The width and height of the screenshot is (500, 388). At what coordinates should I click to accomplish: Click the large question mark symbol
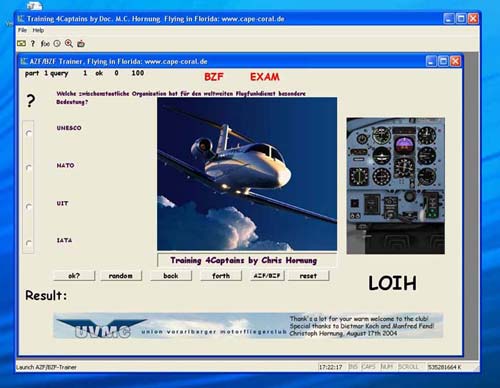[30, 101]
